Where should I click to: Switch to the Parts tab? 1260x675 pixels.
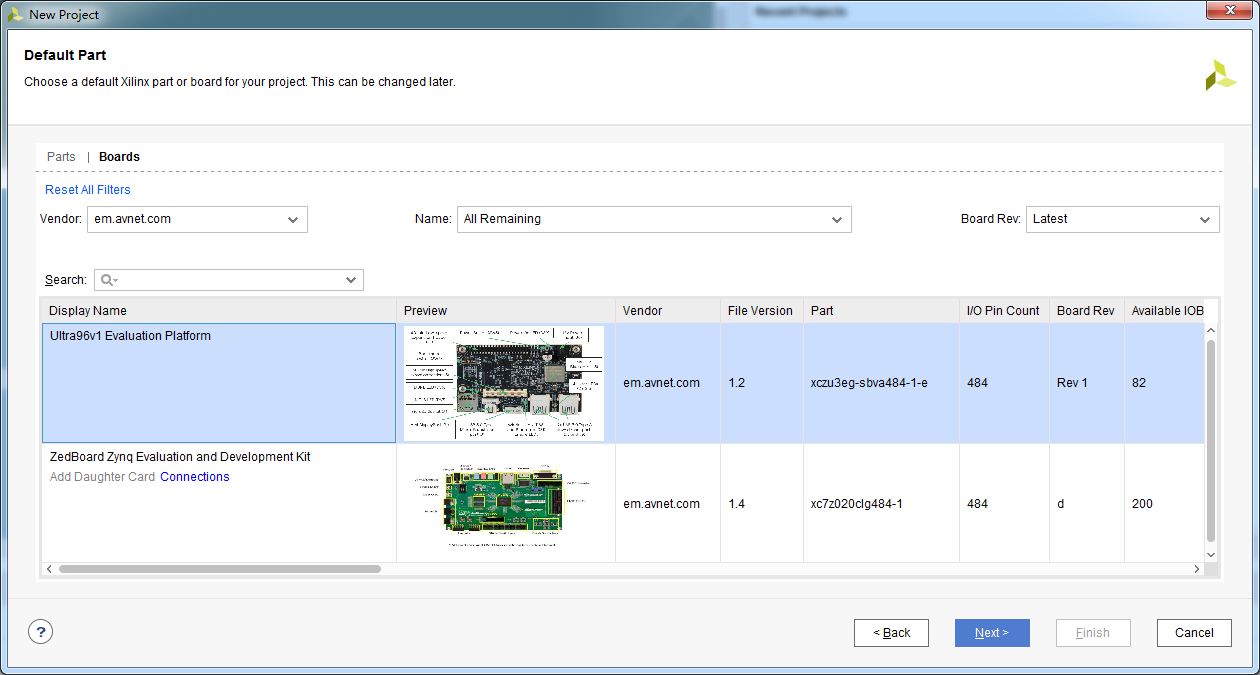click(x=61, y=157)
